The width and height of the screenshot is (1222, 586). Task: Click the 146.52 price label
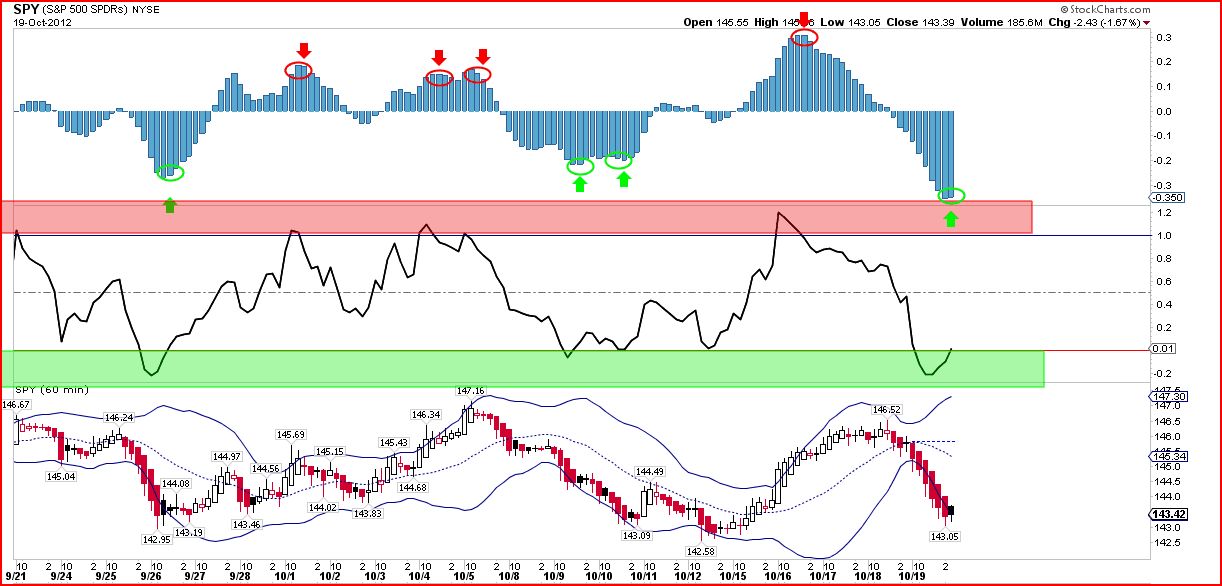coord(886,409)
